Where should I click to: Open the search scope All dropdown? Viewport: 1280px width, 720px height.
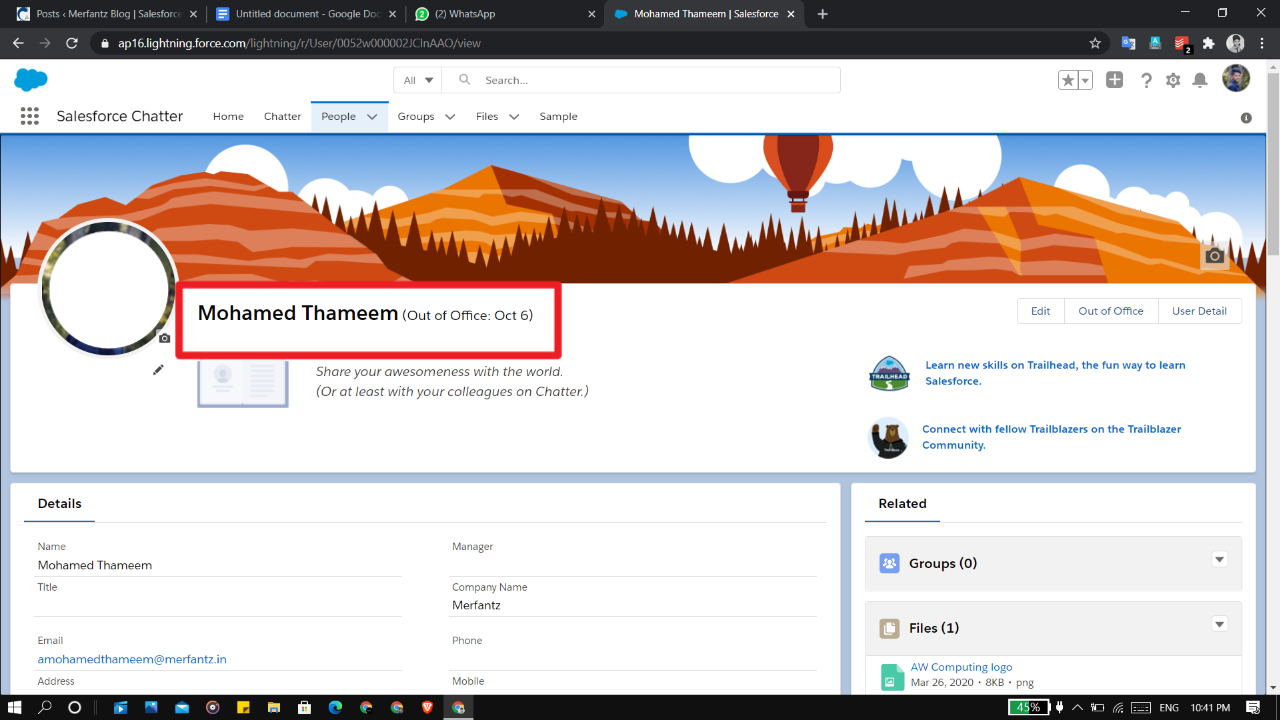point(419,80)
